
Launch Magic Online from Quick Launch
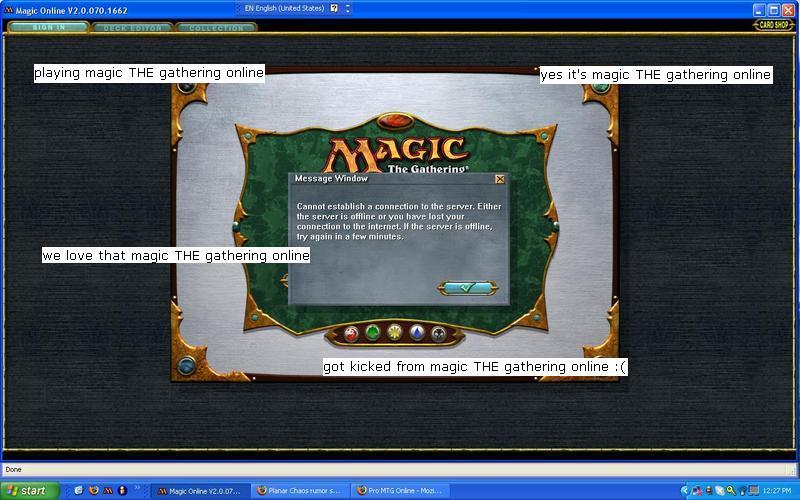click(x=108, y=491)
